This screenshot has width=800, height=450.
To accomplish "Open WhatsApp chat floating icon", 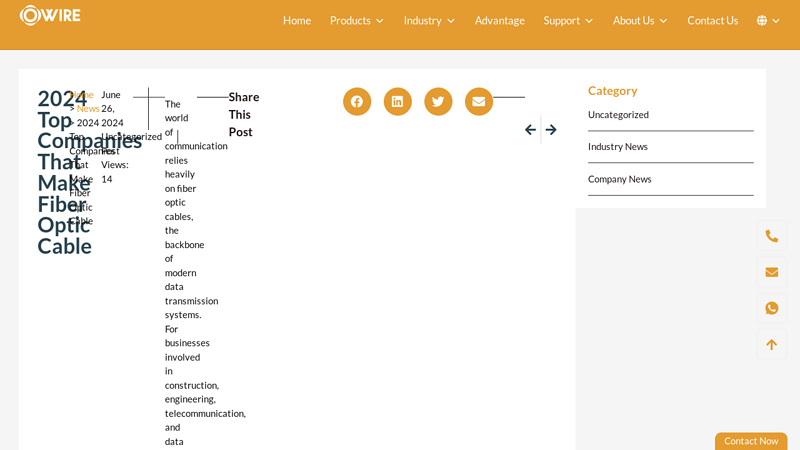I will pyautogui.click(x=771, y=308).
